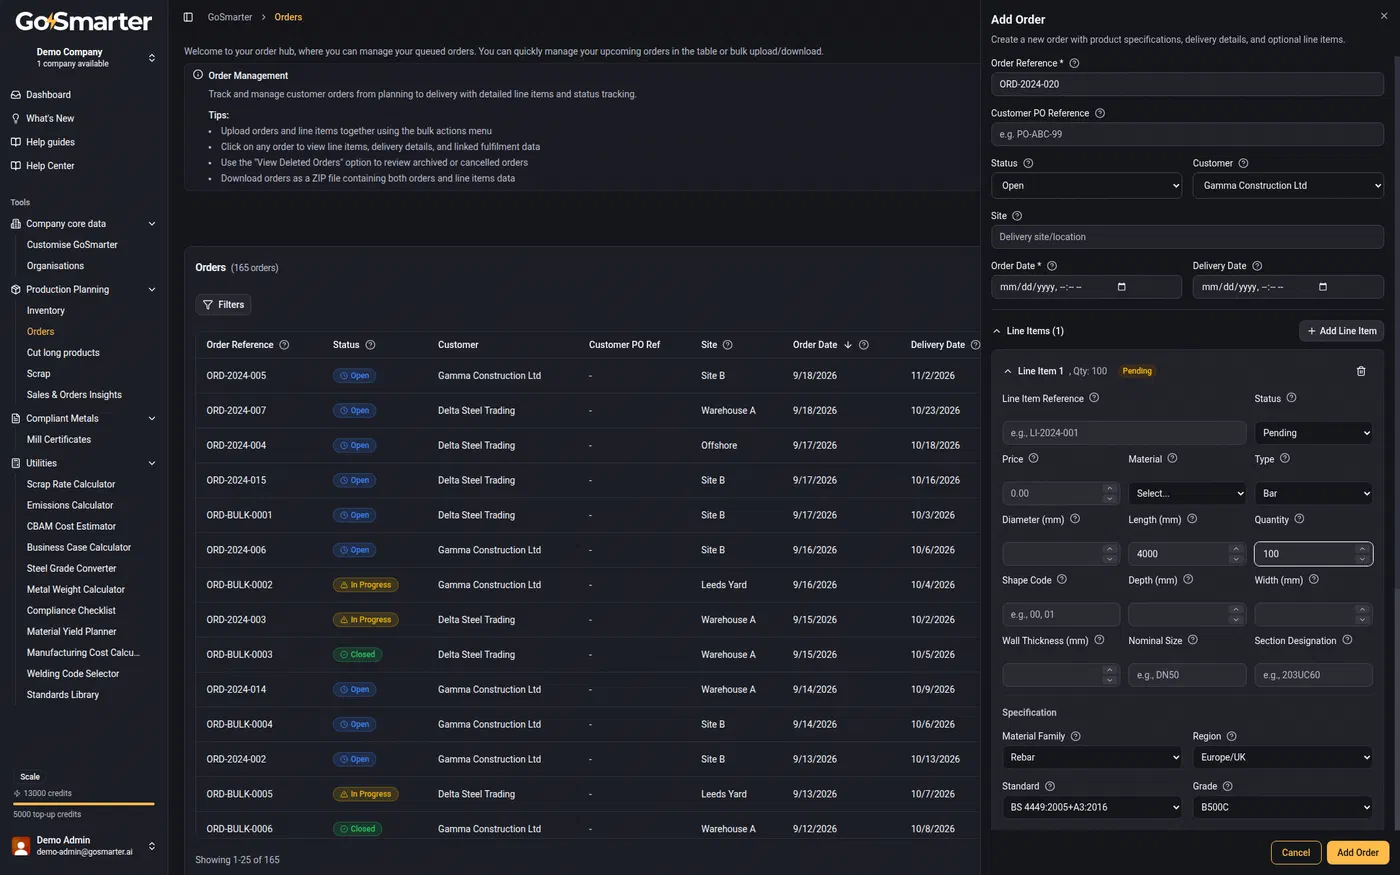Sort by Order Date arrow icon
The height and width of the screenshot is (875, 1400).
click(848, 345)
